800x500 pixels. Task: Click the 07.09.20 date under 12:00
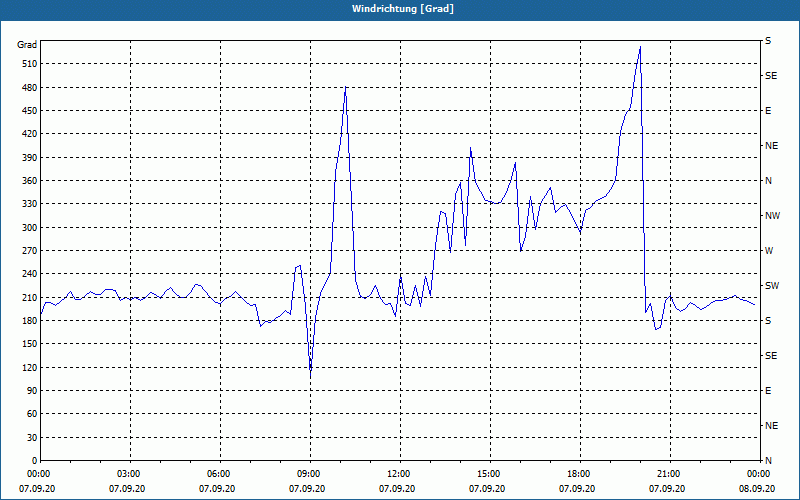pyautogui.click(x=397, y=489)
